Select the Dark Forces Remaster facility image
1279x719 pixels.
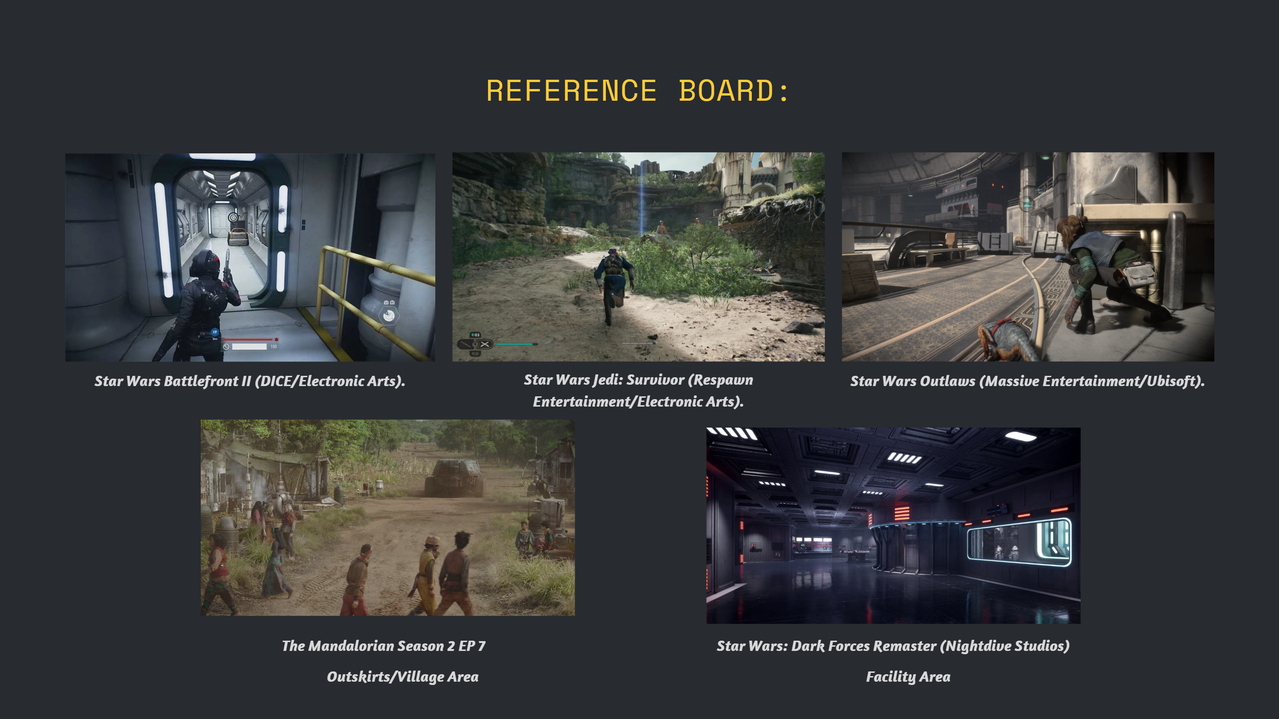pyautogui.click(x=893, y=526)
